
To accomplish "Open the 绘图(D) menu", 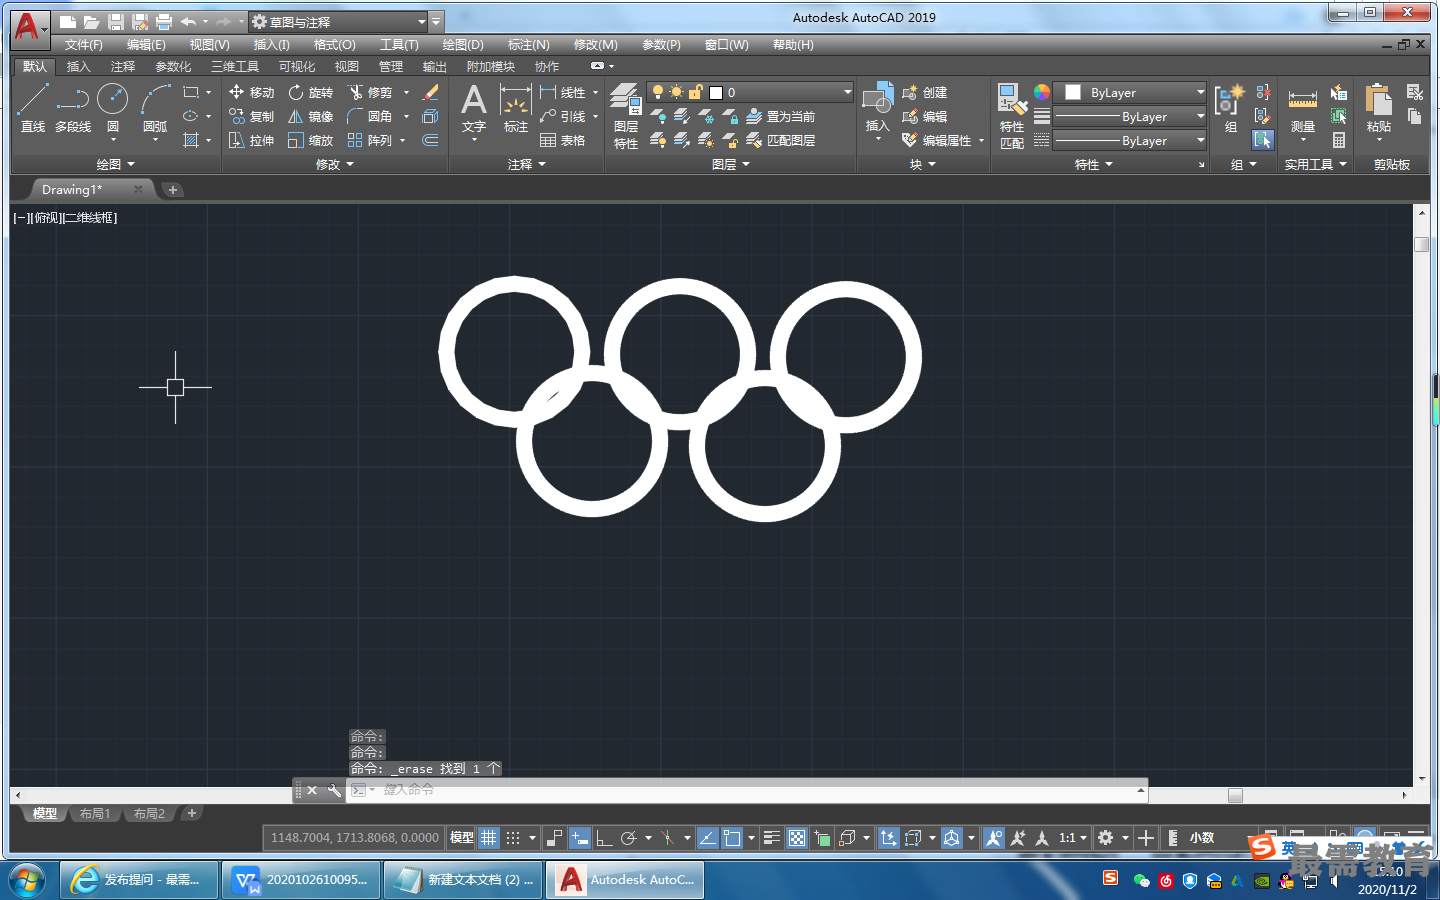I will pyautogui.click(x=463, y=45).
